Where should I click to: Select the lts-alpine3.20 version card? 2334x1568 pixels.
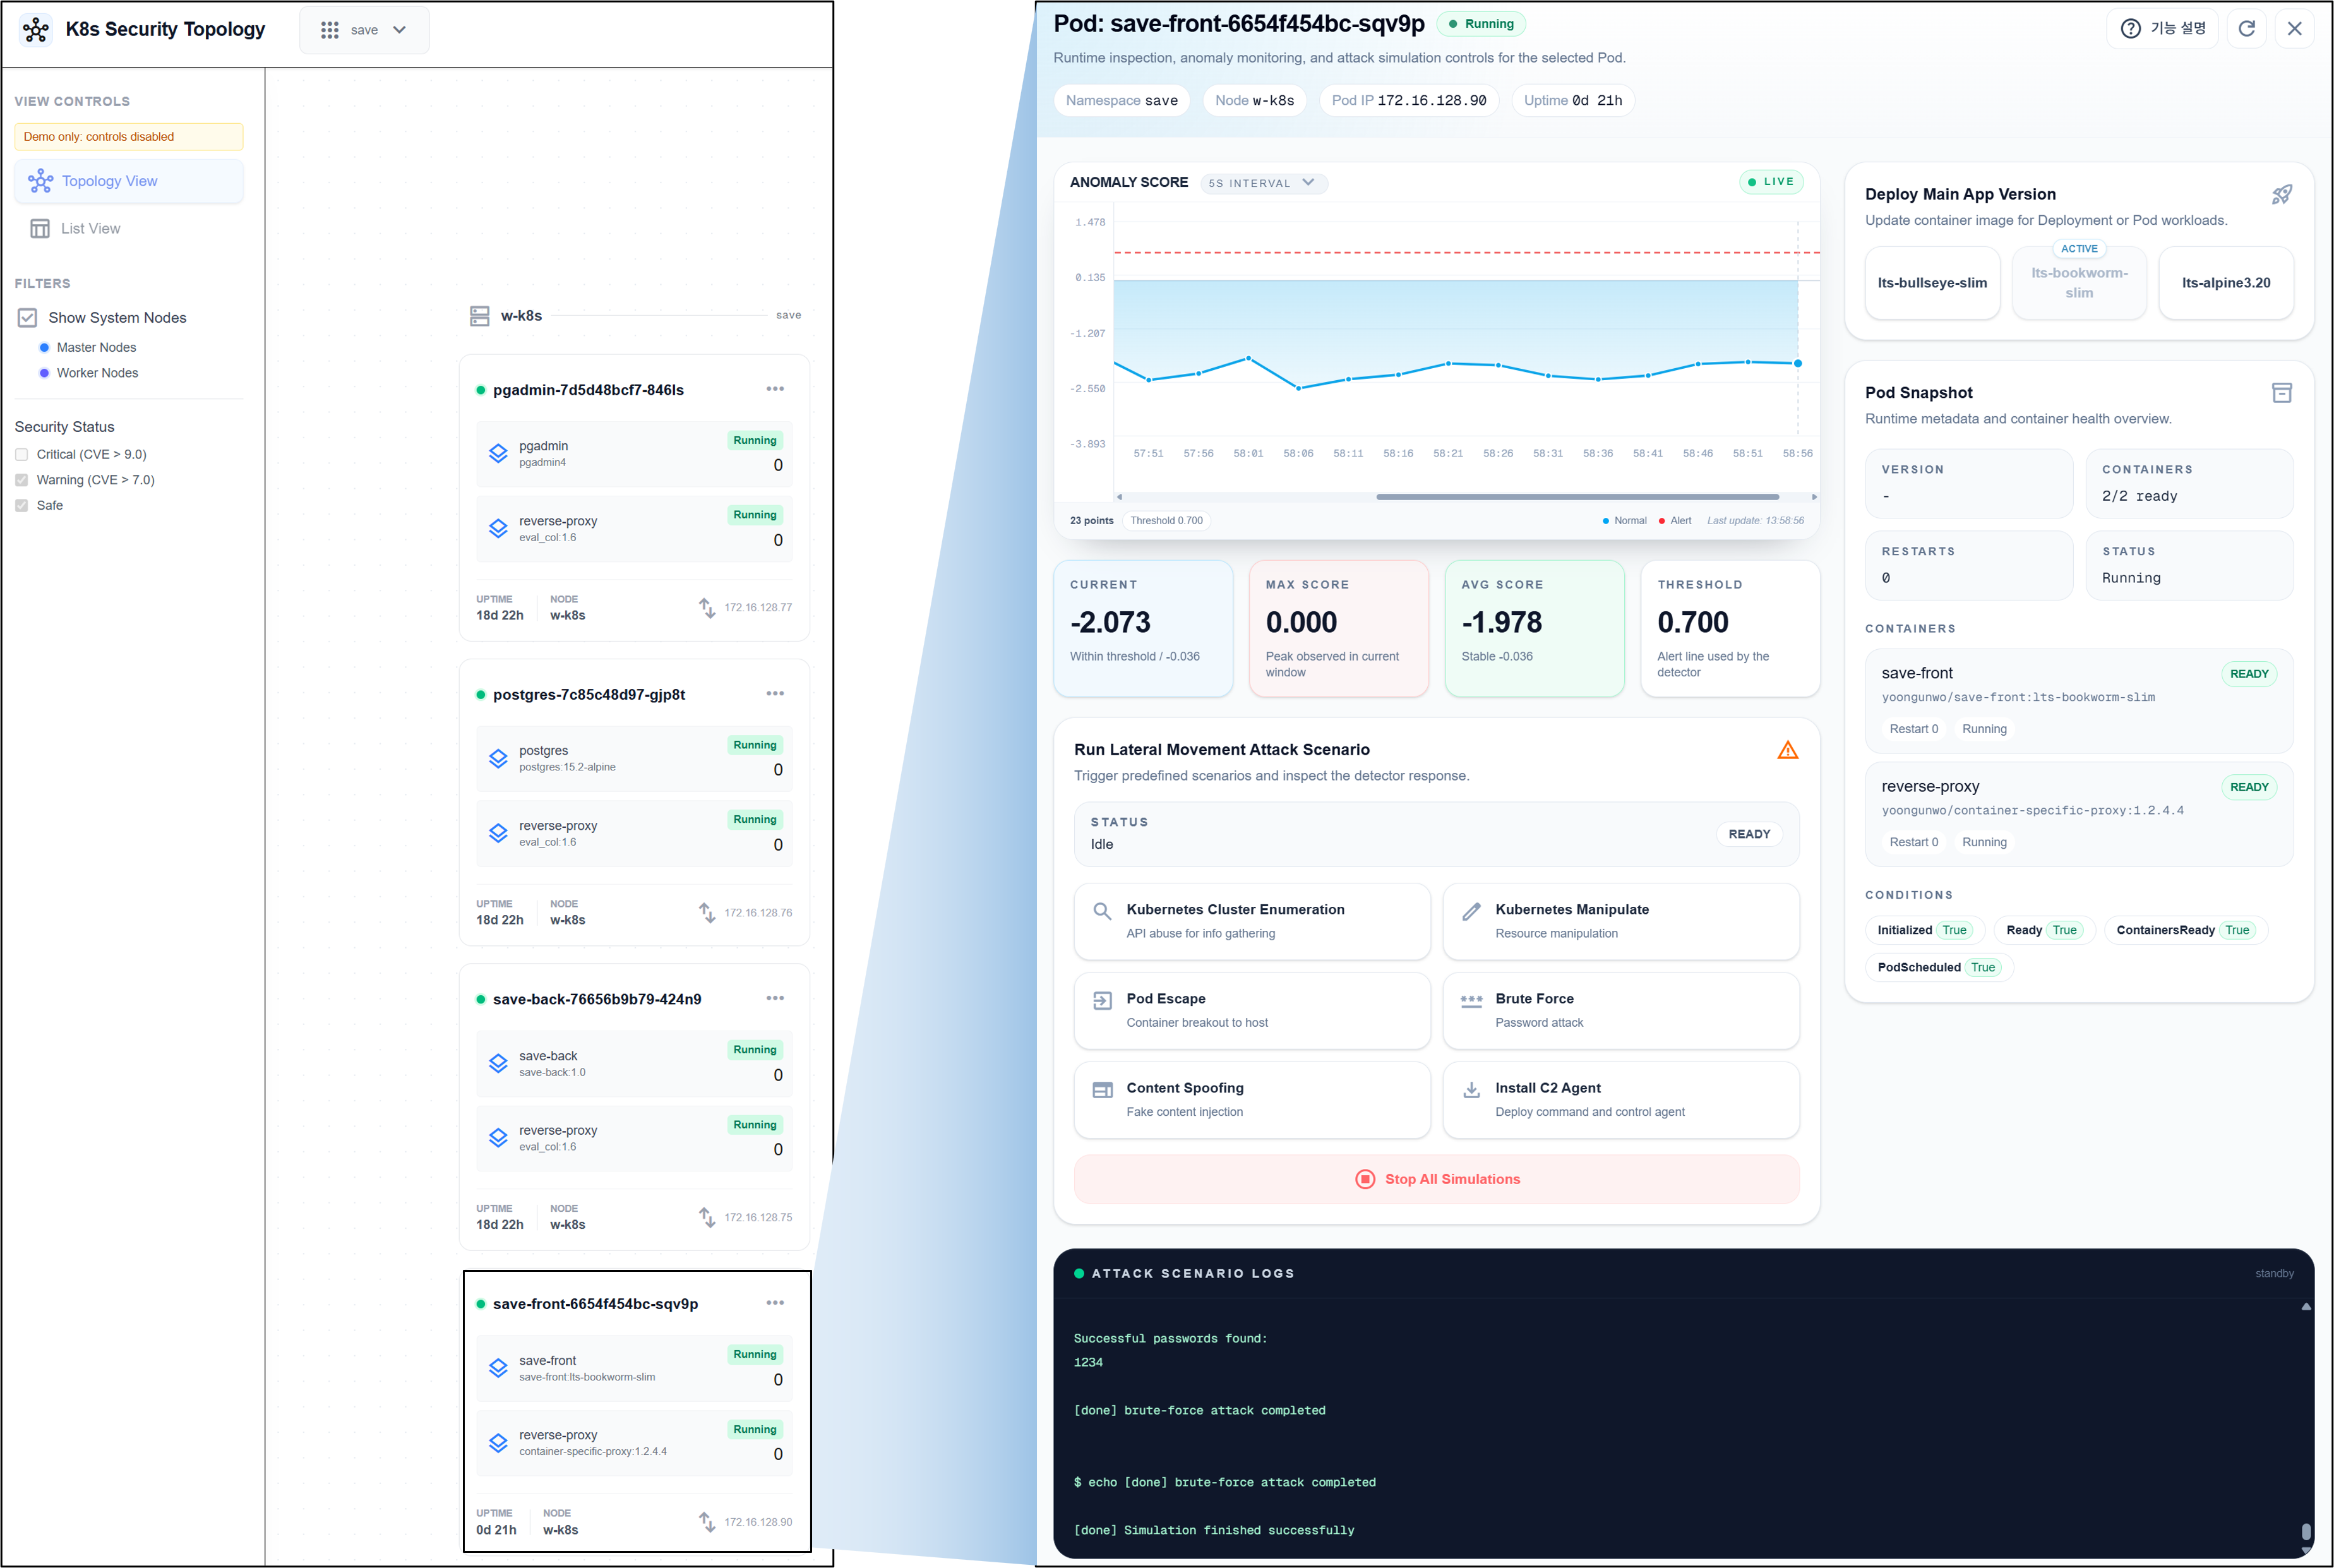[x=2225, y=283]
